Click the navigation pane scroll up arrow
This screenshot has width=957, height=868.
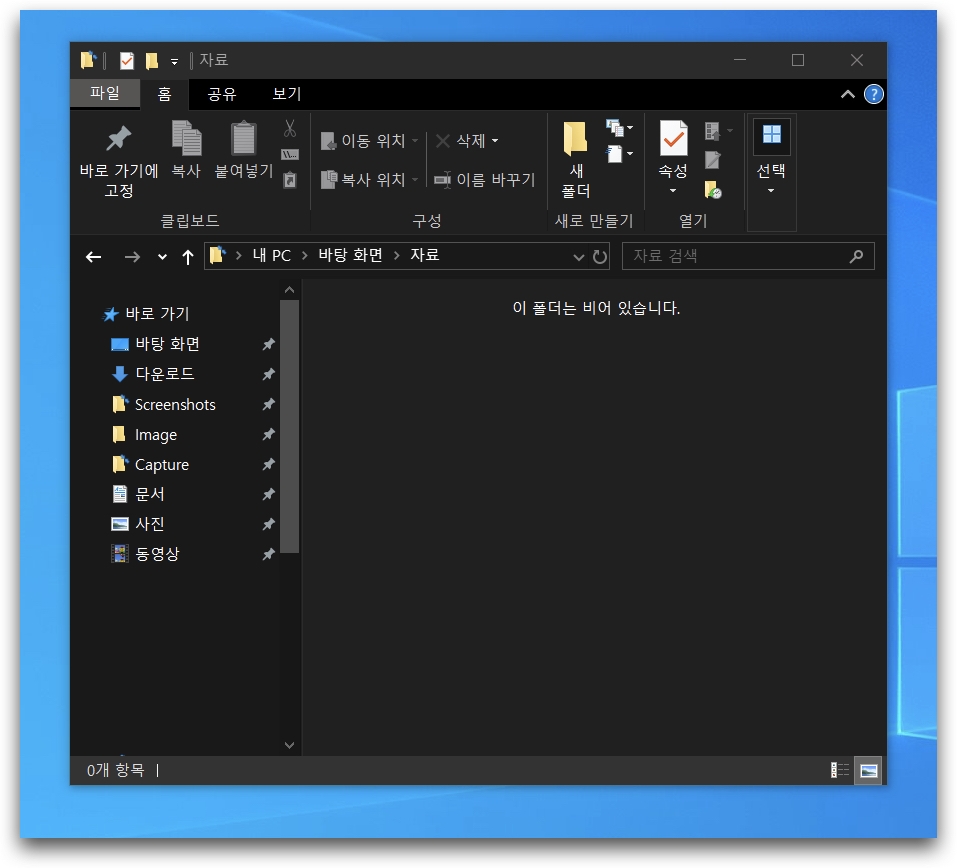tap(289, 290)
